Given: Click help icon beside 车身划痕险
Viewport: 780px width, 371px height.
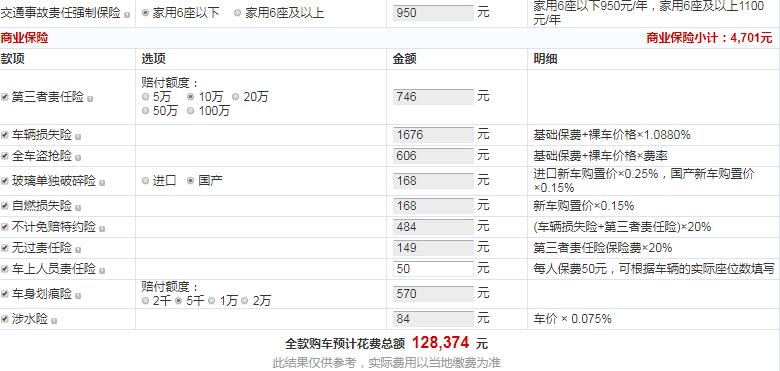Looking at the screenshot, I should click(78, 295).
